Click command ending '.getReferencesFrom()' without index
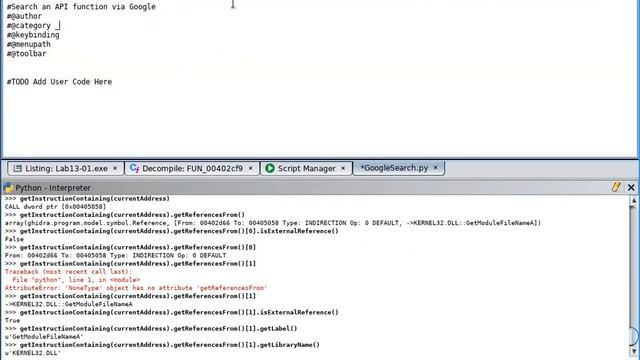 tap(125, 215)
